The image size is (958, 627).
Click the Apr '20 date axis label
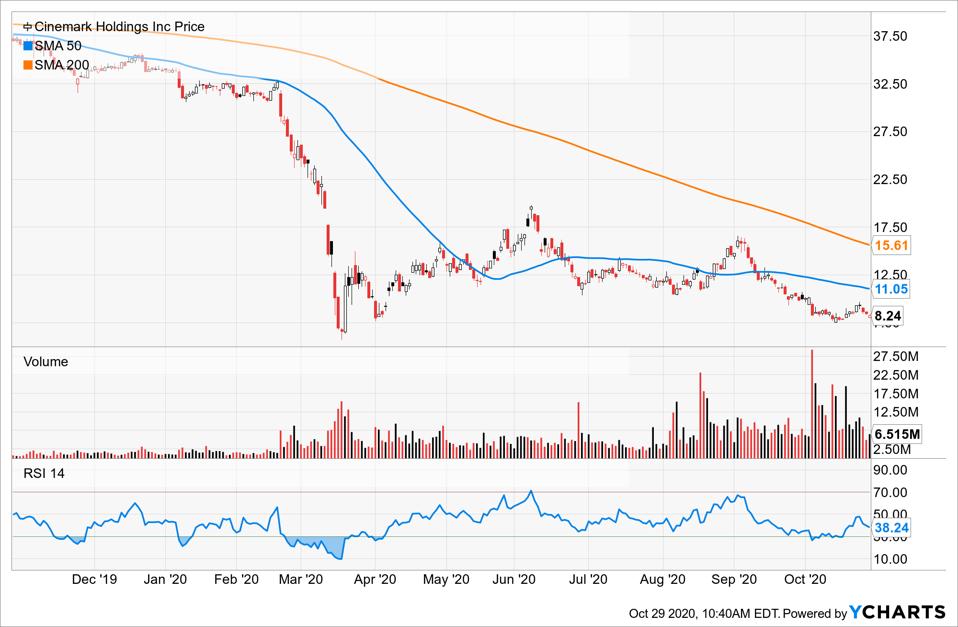point(375,579)
